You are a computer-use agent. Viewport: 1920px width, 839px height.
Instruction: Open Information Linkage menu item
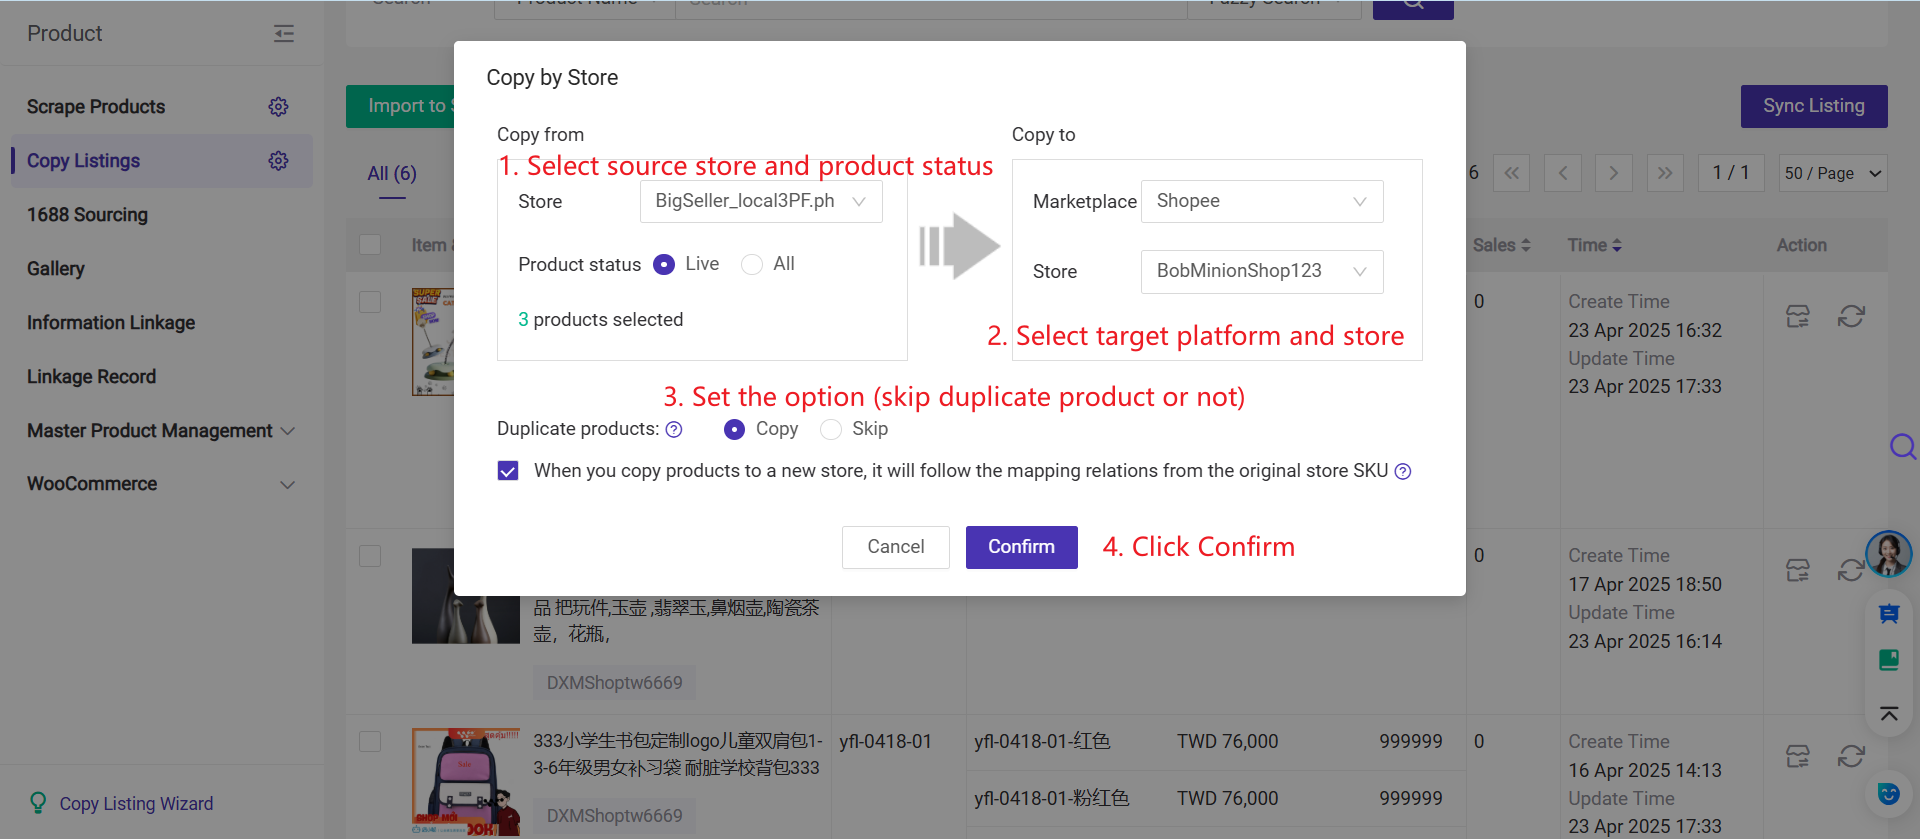111,323
